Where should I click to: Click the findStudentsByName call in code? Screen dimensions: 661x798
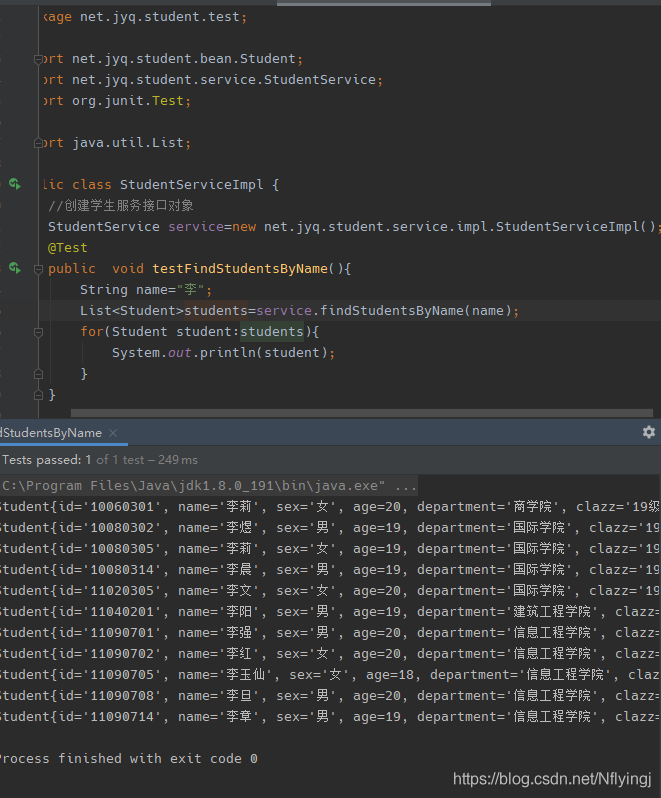[x=391, y=310]
